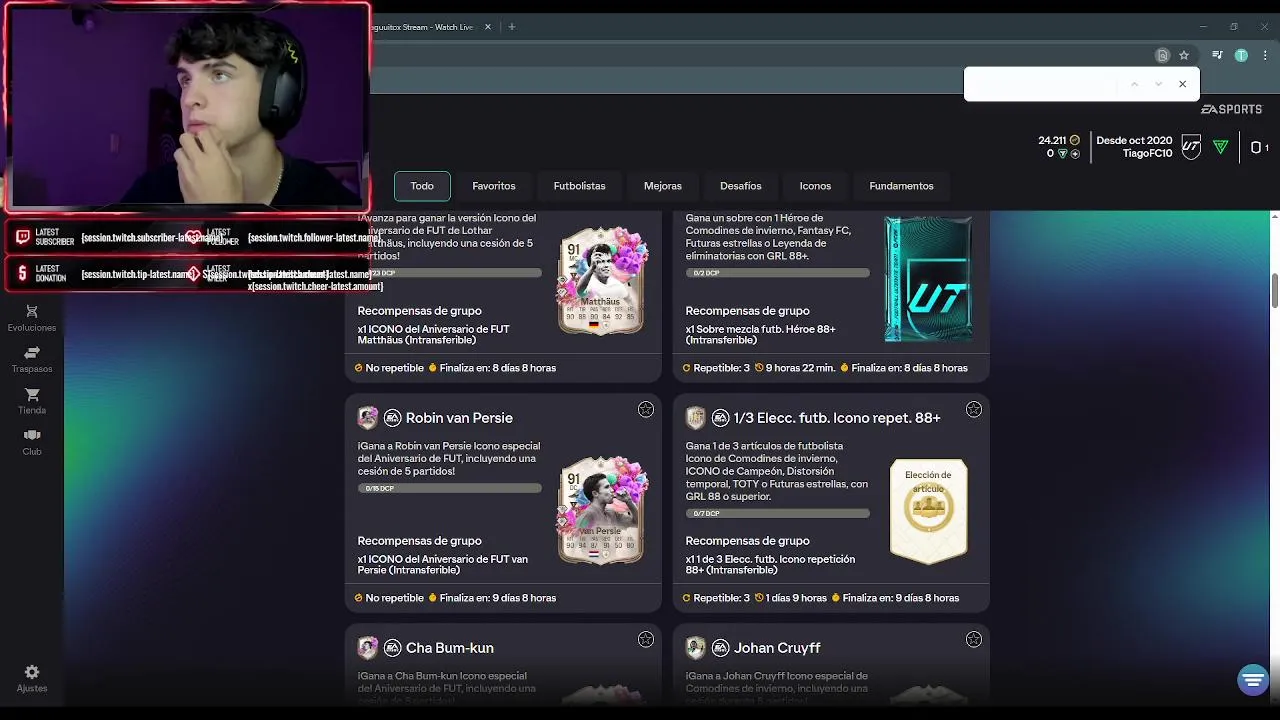This screenshot has width=1280, height=720.
Task: Click the EA icon beside Cha Bum-kun
Action: click(x=393, y=648)
